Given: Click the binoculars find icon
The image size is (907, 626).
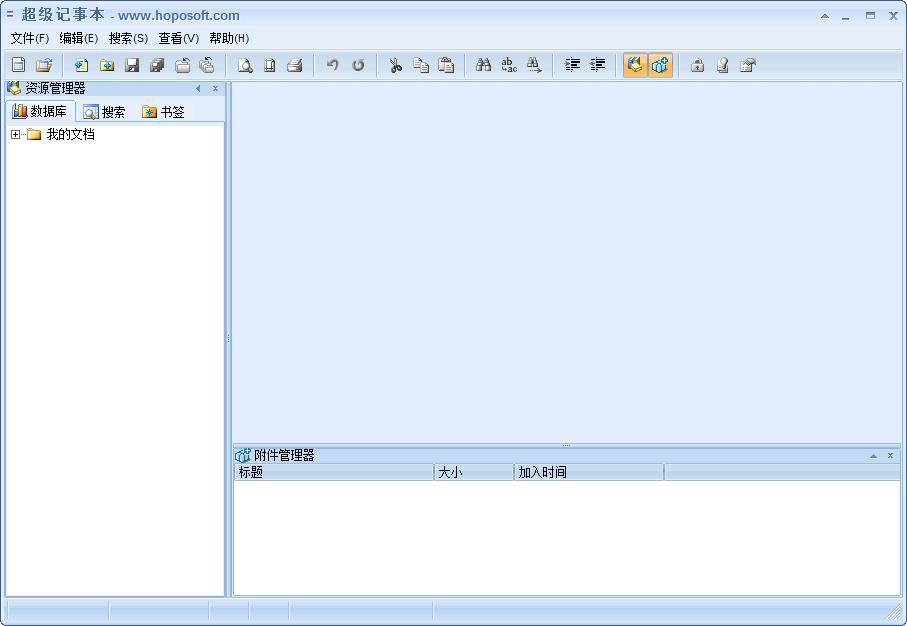Looking at the screenshot, I should 484,65.
